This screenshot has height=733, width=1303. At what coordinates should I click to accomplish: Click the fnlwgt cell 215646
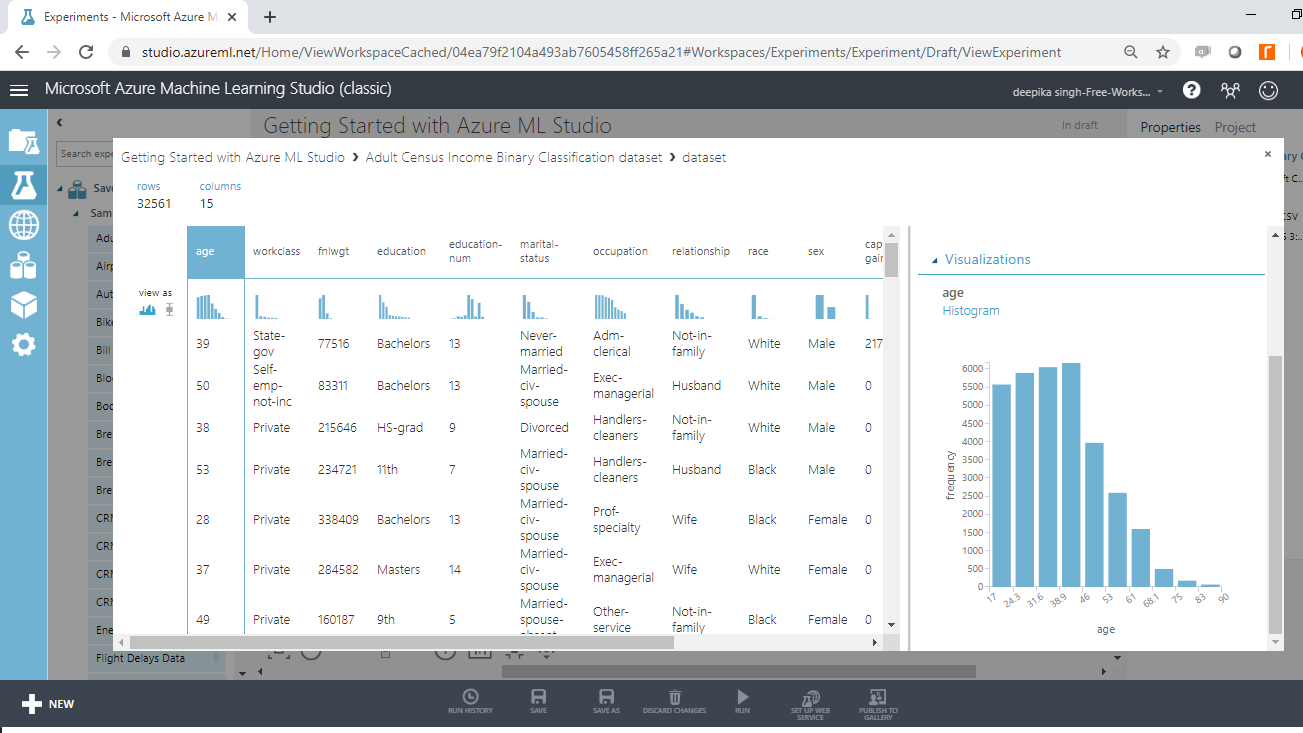pyautogui.click(x=337, y=428)
